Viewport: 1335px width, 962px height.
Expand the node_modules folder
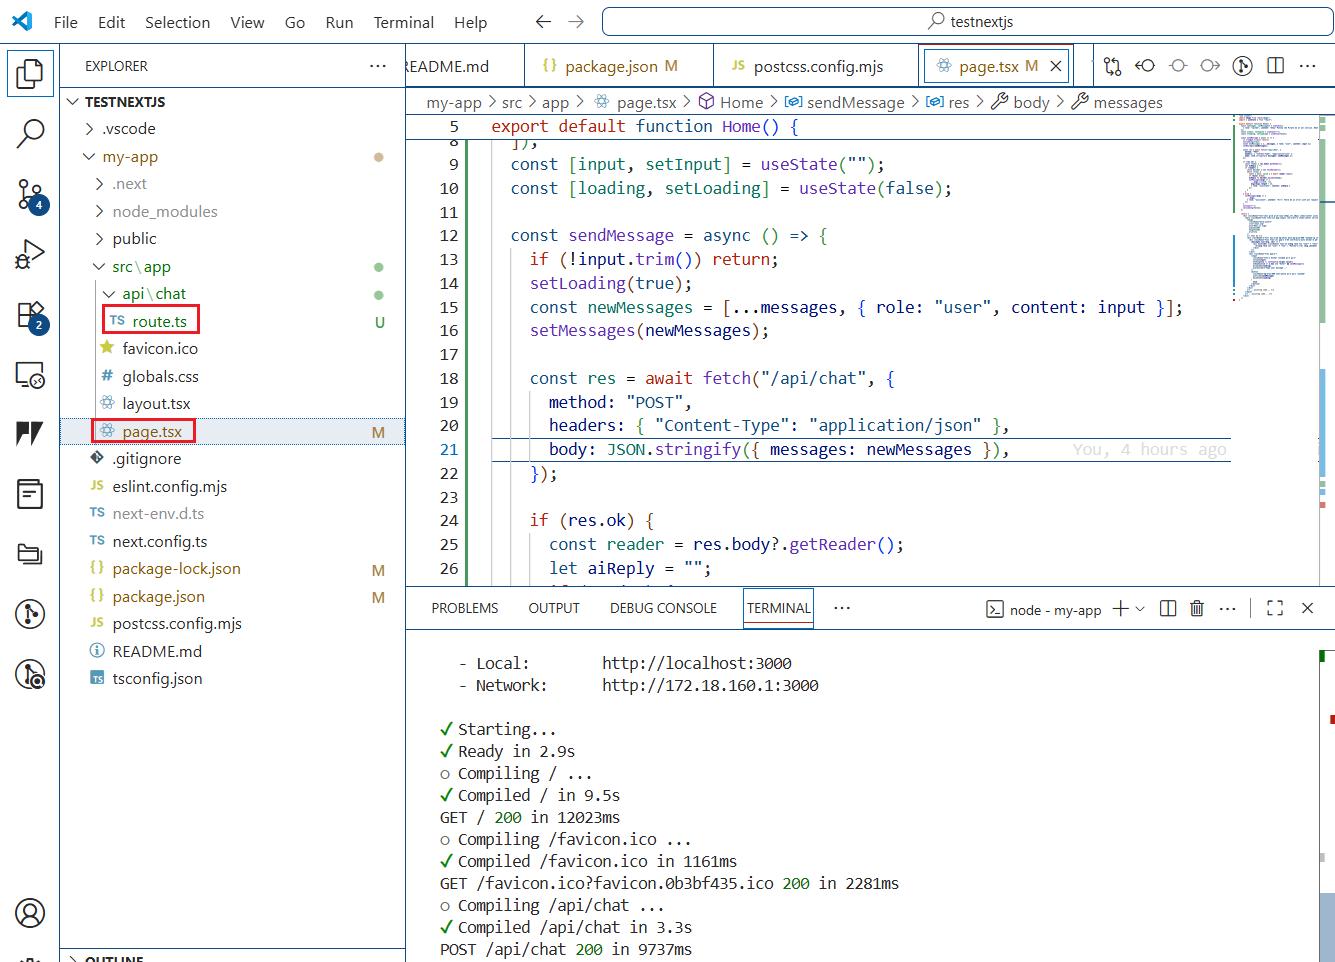(x=232, y=212)
